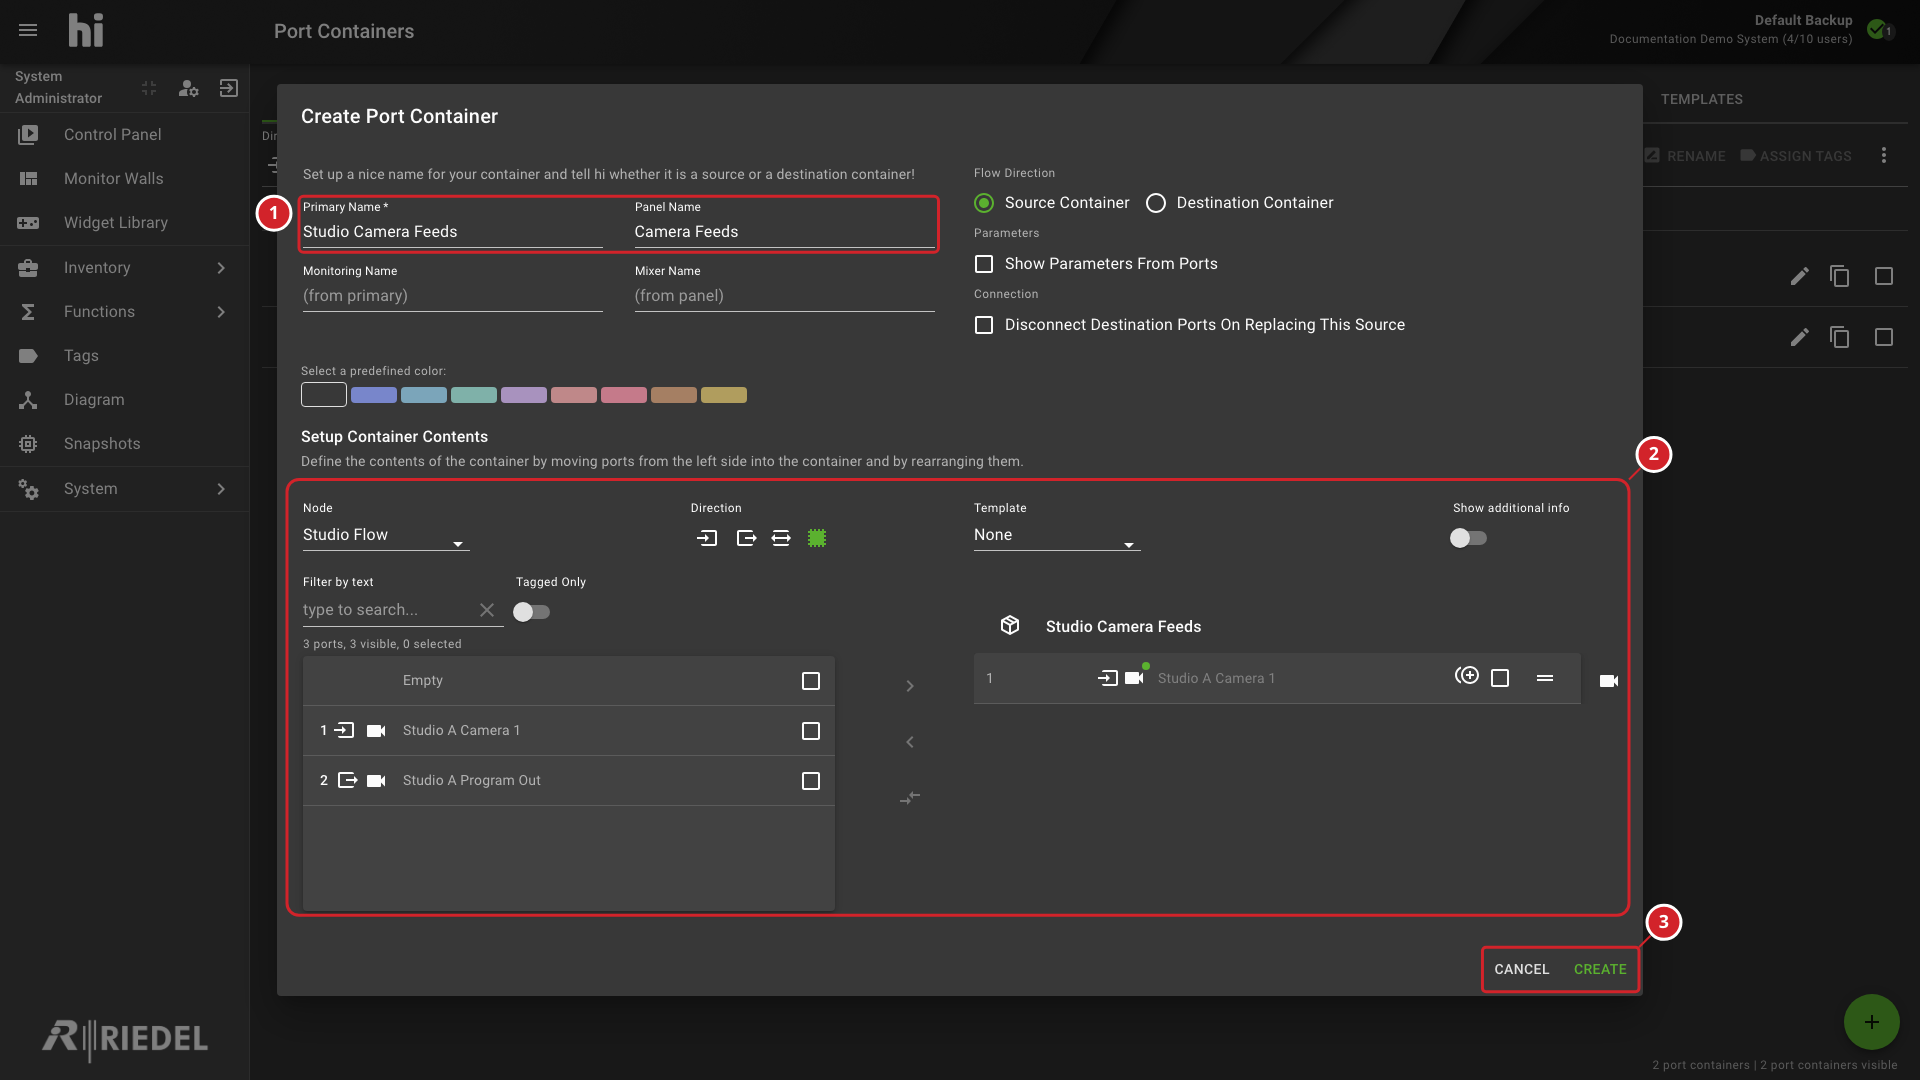Select the pink color swatch

(624, 395)
